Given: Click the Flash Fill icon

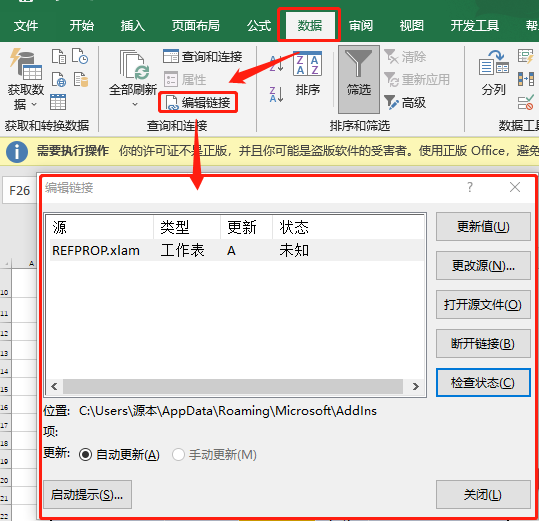Looking at the screenshot, I should point(526,56).
